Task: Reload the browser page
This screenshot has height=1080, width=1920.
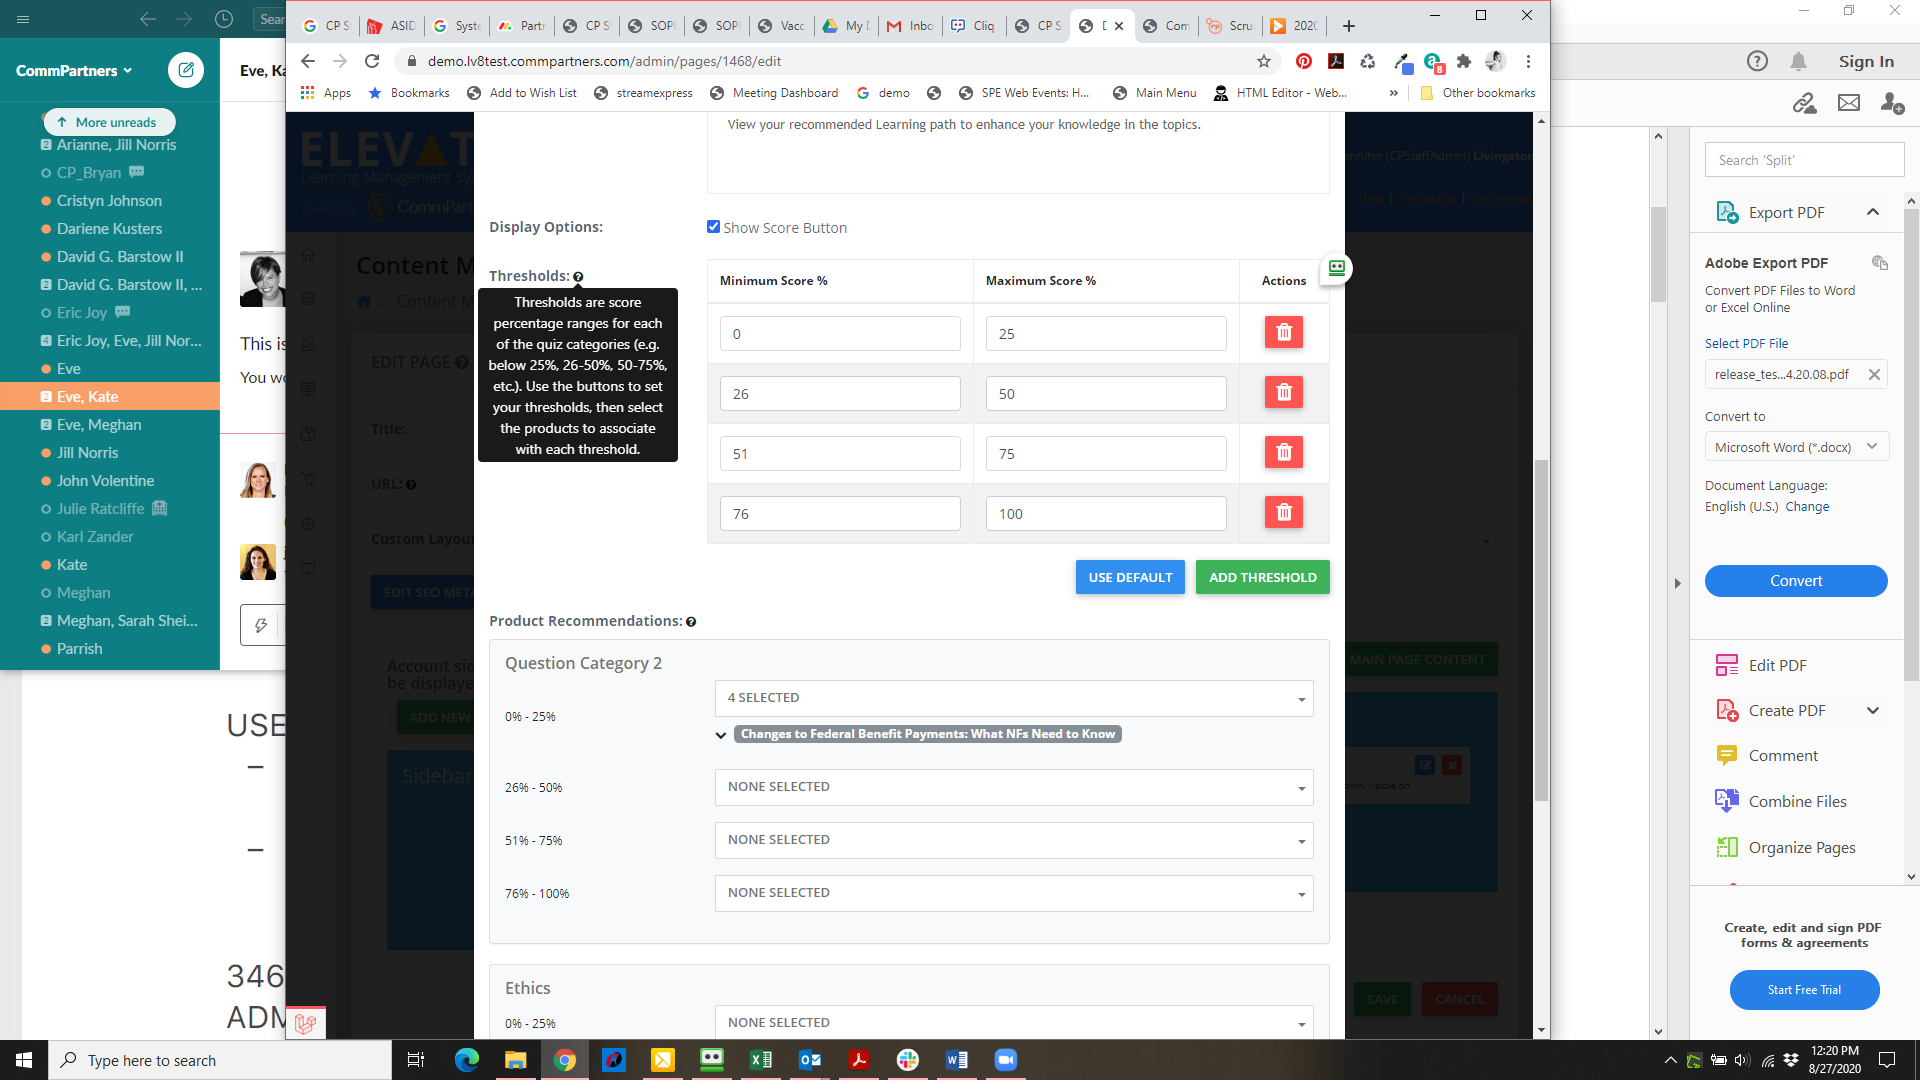Action: point(372,61)
